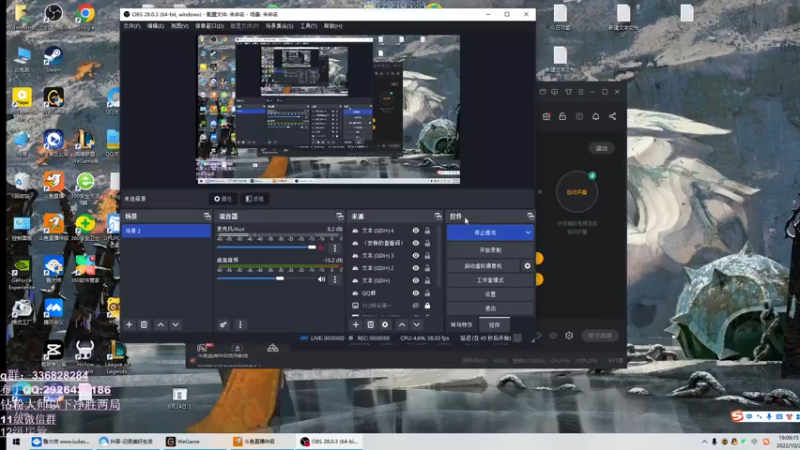Viewport: 800px width, 450px height.
Task: Click the start recording button
Action: click(x=490, y=250)
